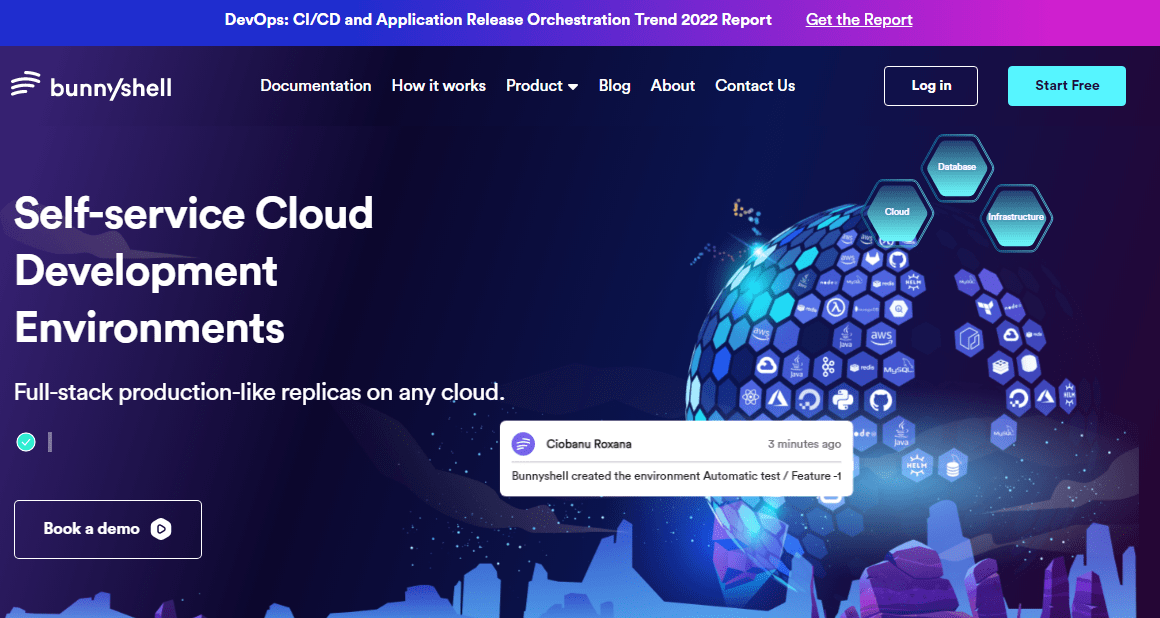Viewport: 1160px width, 618px height.
Task: Click the AWS Lambda hexagon icon
Action: pyautogui.click(x=835, y=309)
